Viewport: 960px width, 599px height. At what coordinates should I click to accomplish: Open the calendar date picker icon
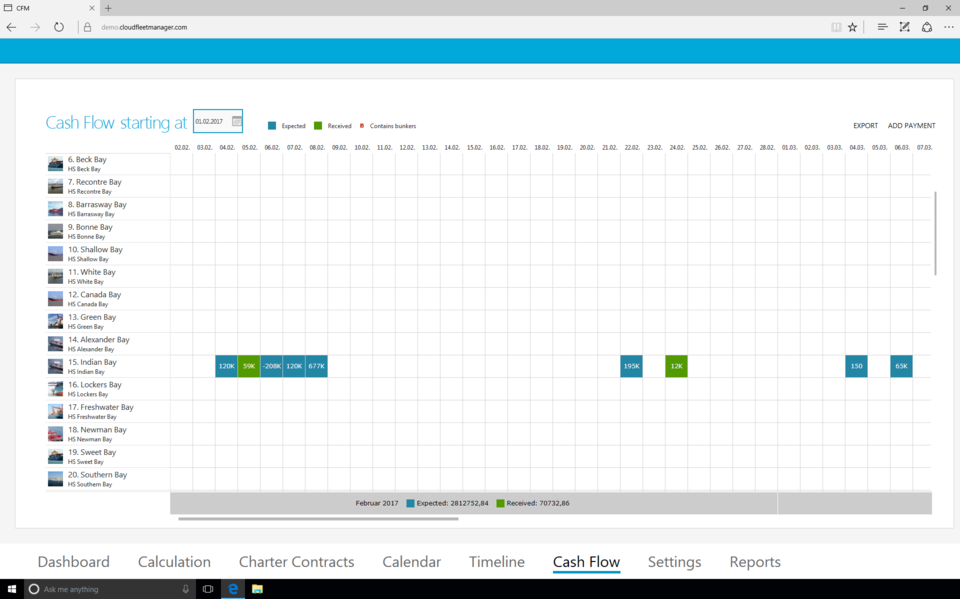click(236, 121)
